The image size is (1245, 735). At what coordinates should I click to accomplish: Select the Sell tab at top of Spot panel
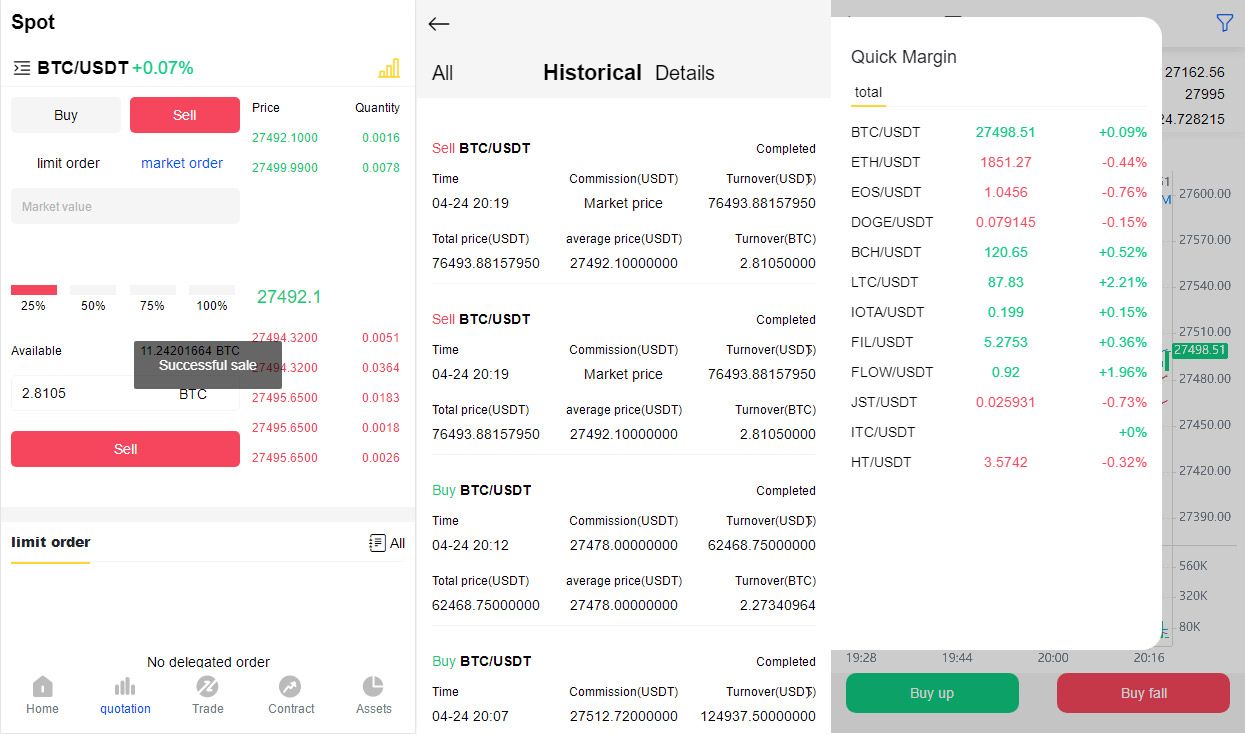[x=185, y=115]
